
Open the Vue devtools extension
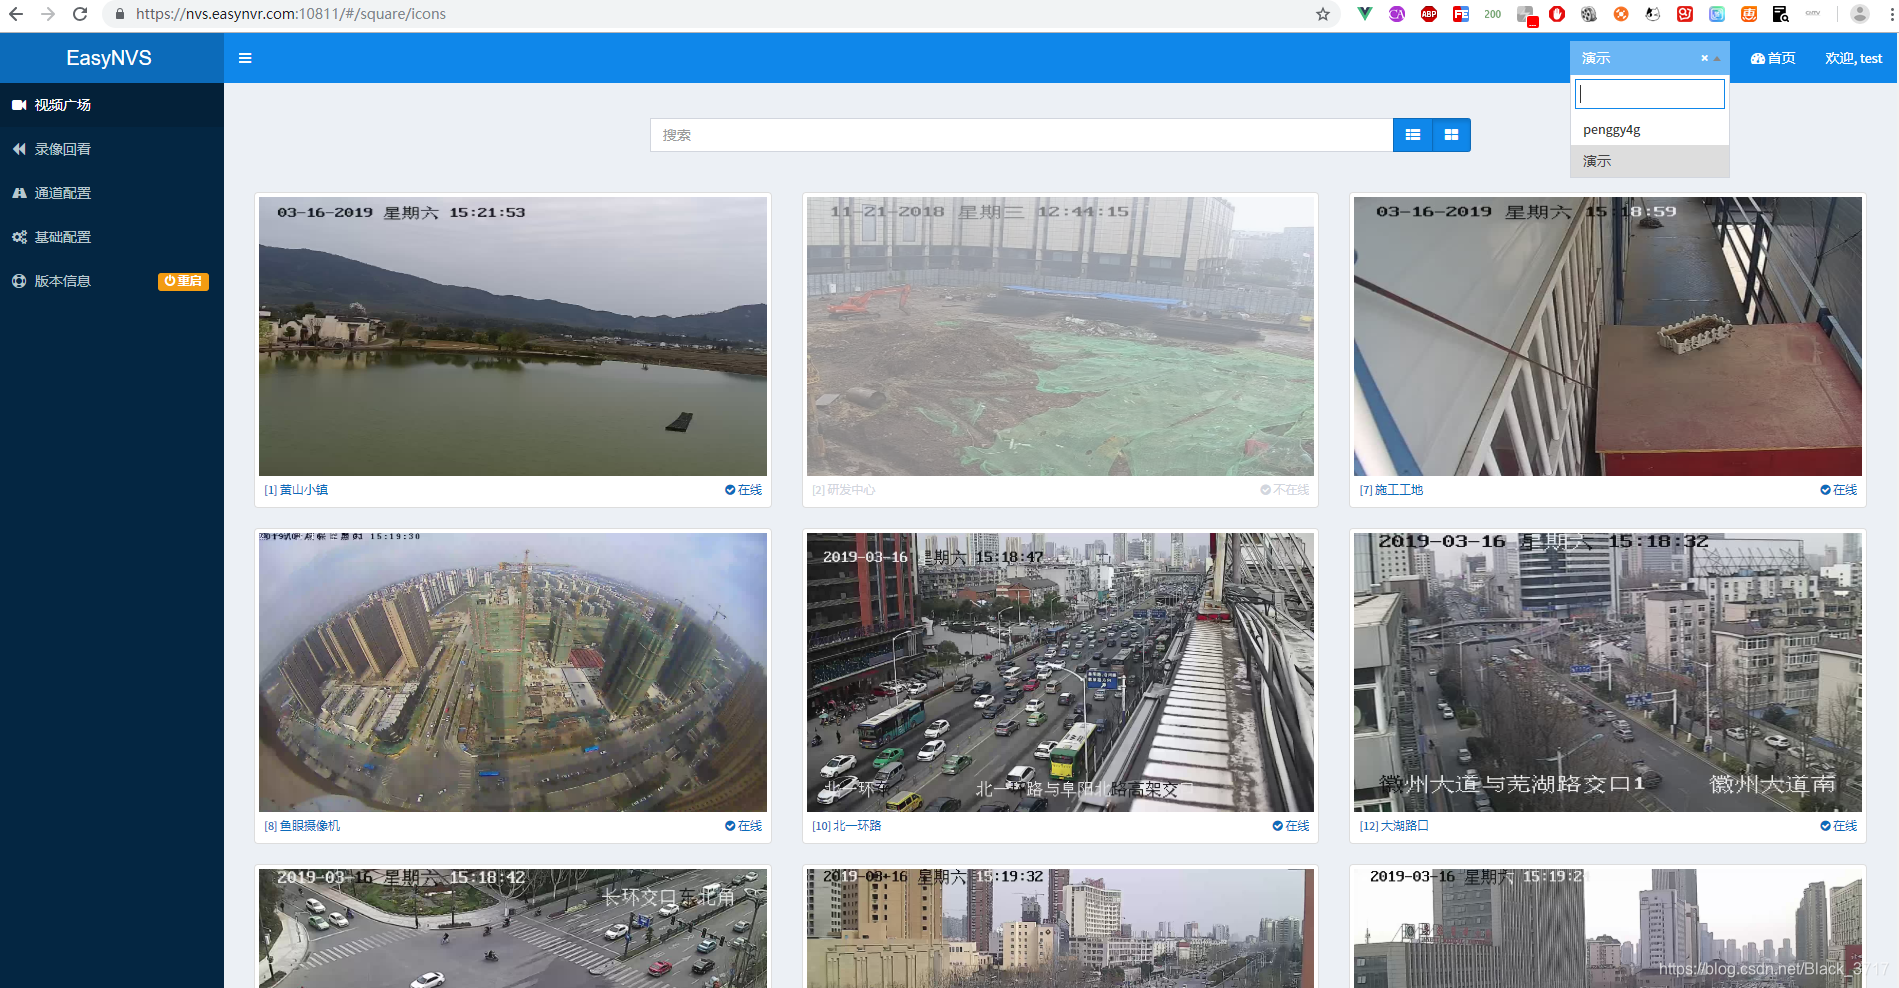click(x=1365, y=14)
